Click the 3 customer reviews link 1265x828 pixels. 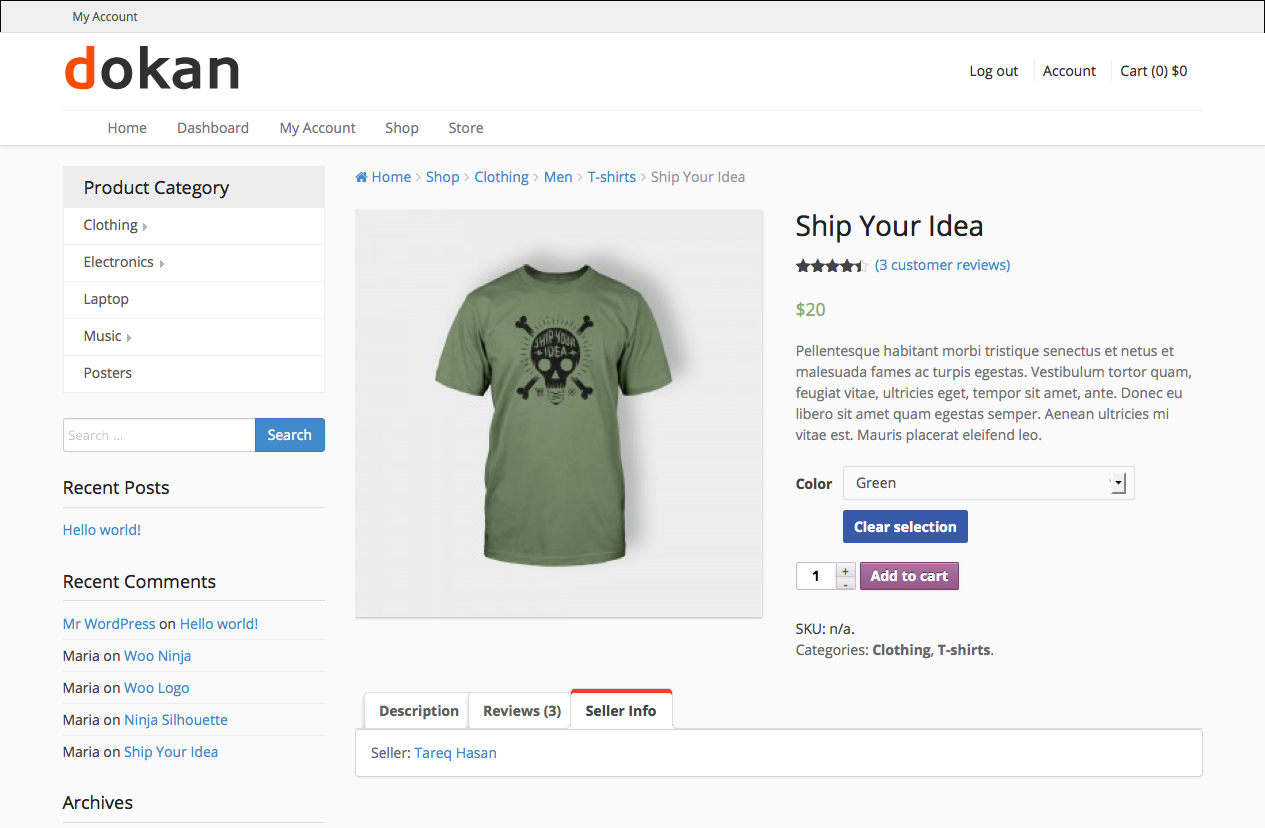pyautogui.click(x=942, y=265)
